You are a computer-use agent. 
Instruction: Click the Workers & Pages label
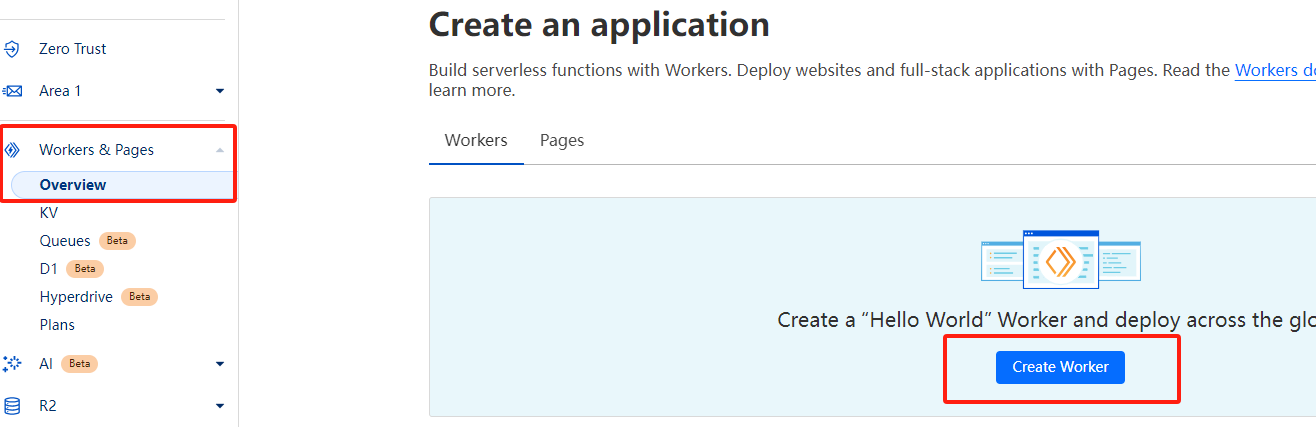click(x=96, y=150)
